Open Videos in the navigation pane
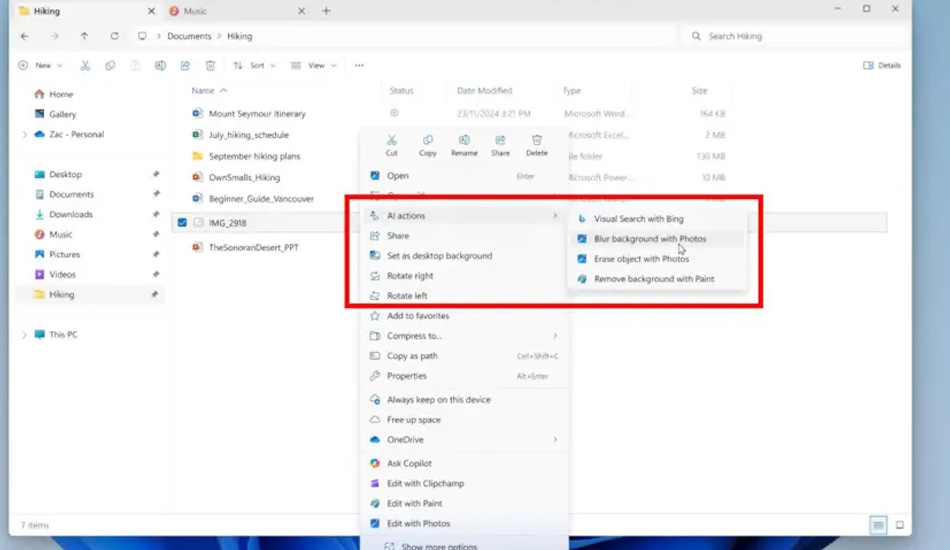This screenshot has height=550, width=950. (x=62, y=274)
